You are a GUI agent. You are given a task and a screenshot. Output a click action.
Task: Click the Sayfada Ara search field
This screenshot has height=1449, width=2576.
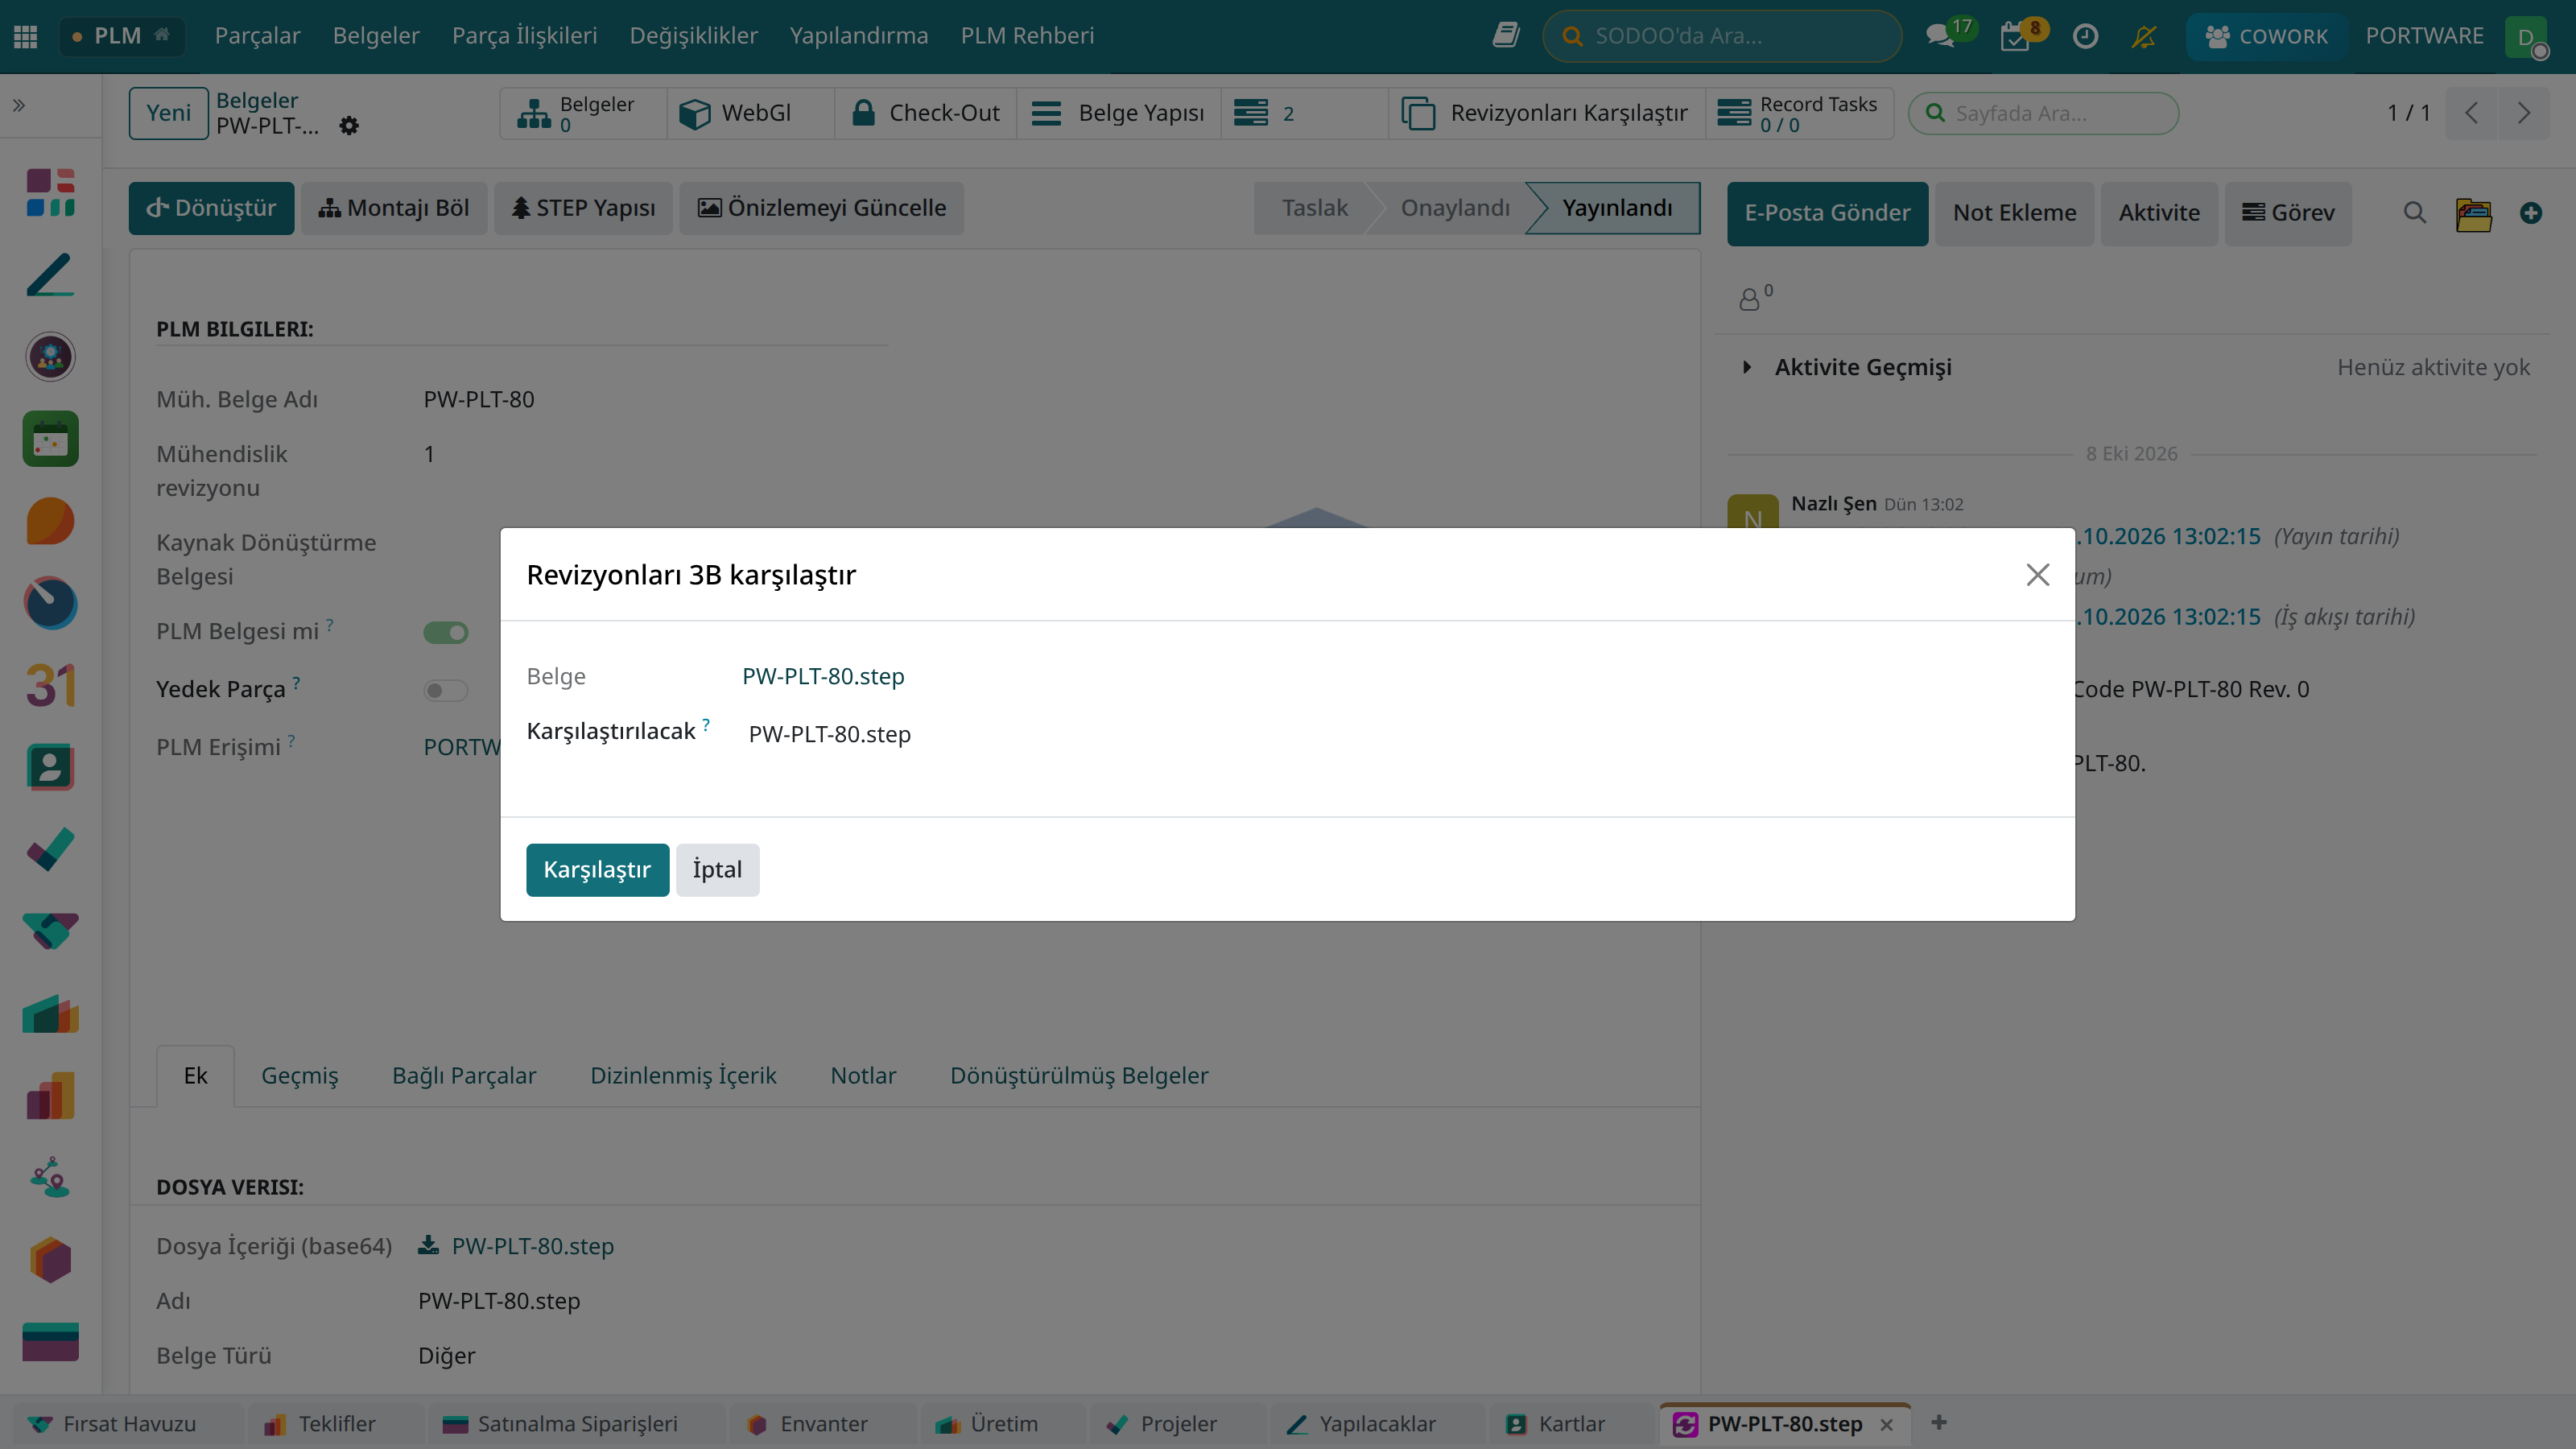point(2043,113)
